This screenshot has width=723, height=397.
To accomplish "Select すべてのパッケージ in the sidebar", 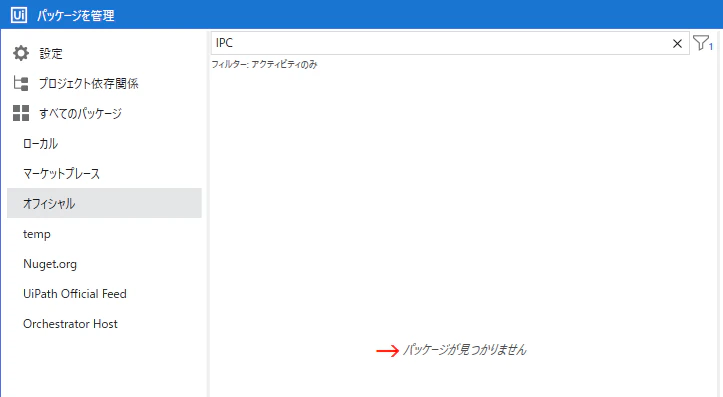I will 80,113.
